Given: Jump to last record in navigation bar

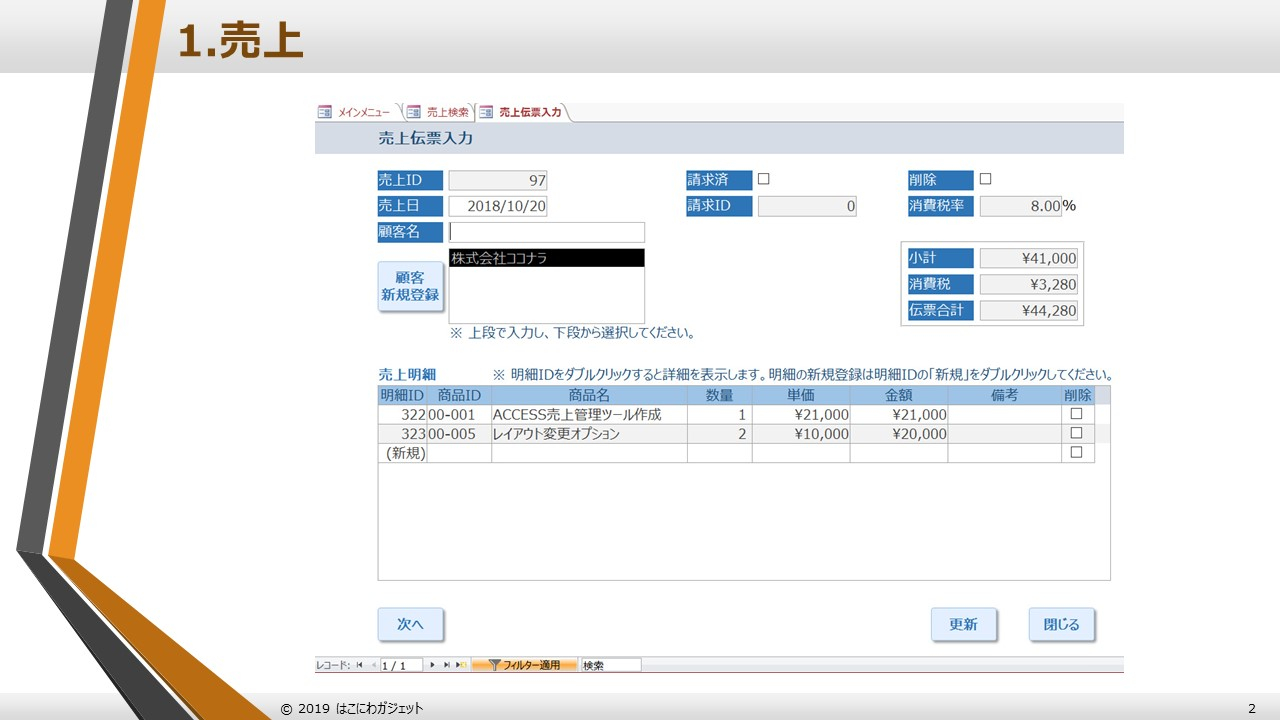Looking at the screenshot, I should tap(446, 665).
